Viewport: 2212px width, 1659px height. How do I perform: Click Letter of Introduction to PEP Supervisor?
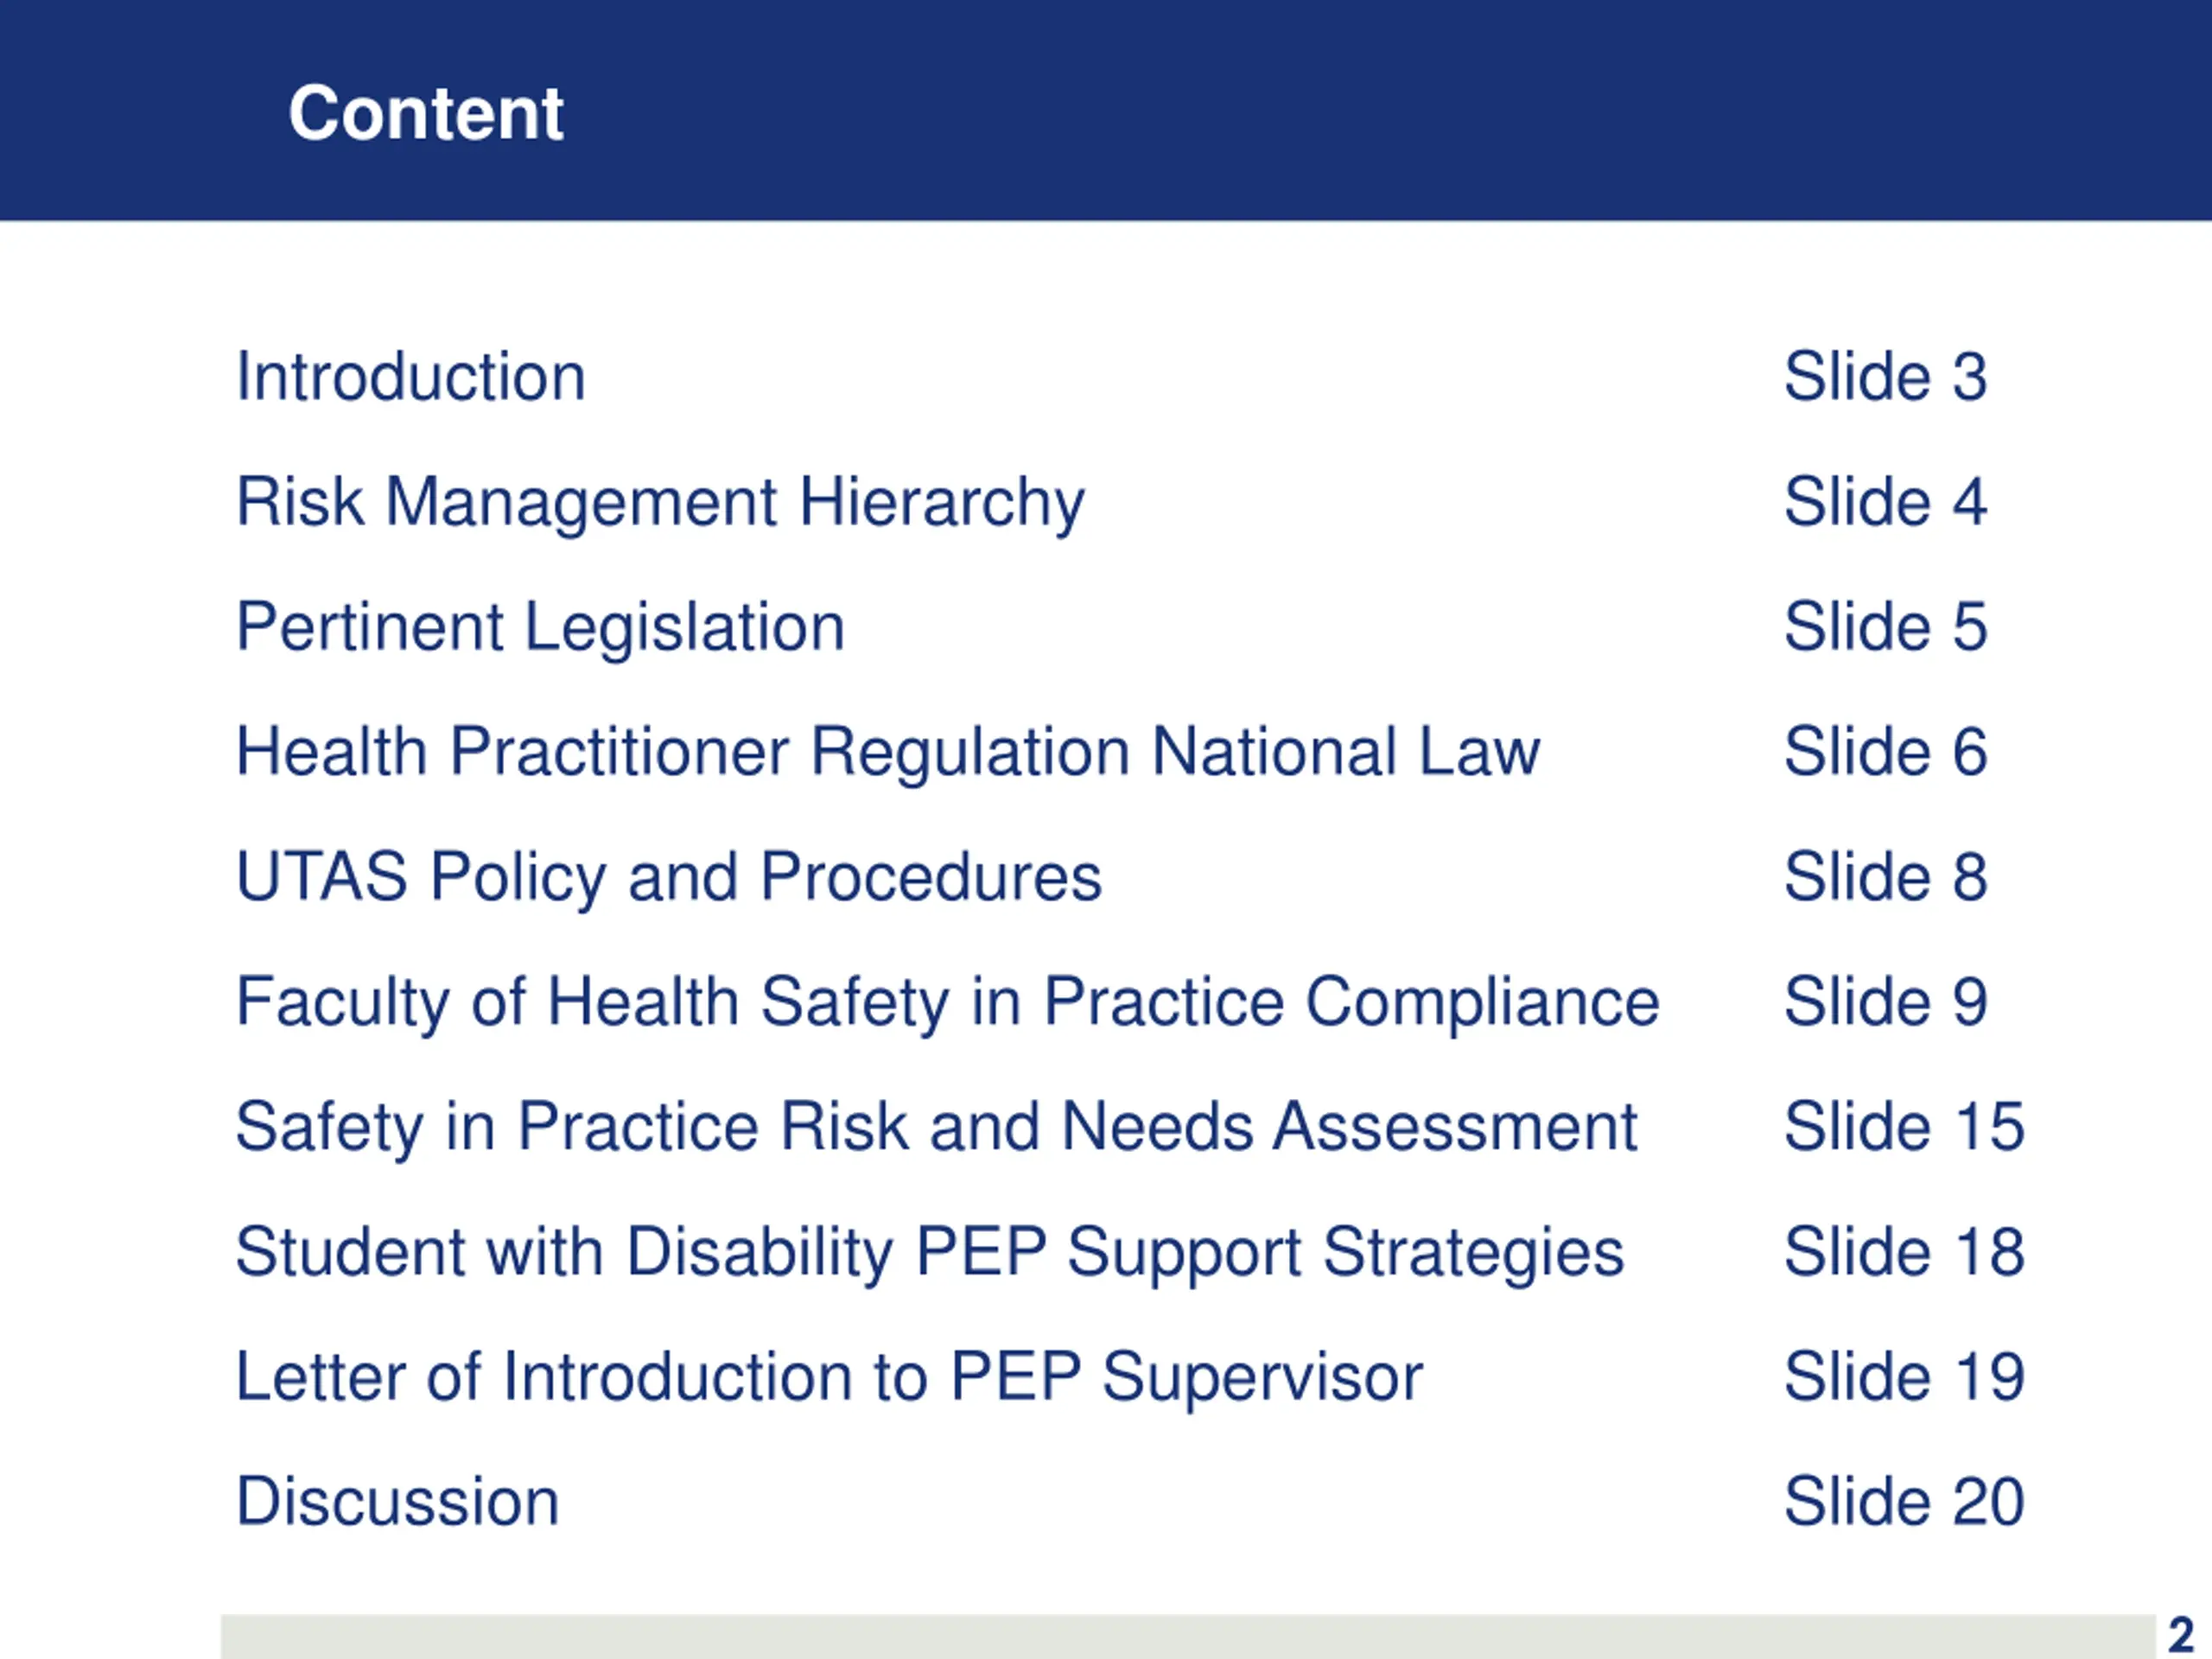pos(828,1377)
